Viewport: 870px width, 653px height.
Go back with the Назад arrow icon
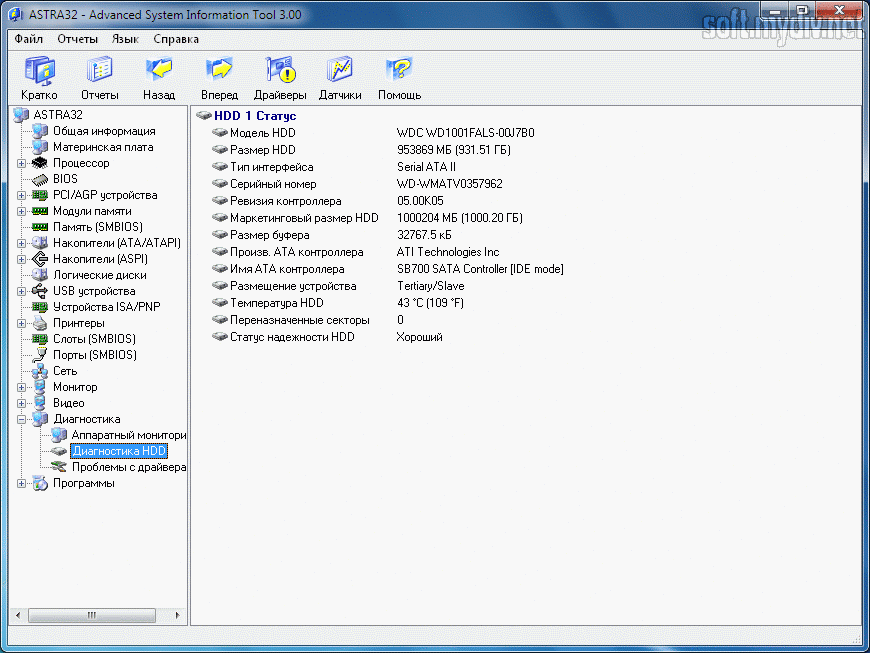(159, 70)
